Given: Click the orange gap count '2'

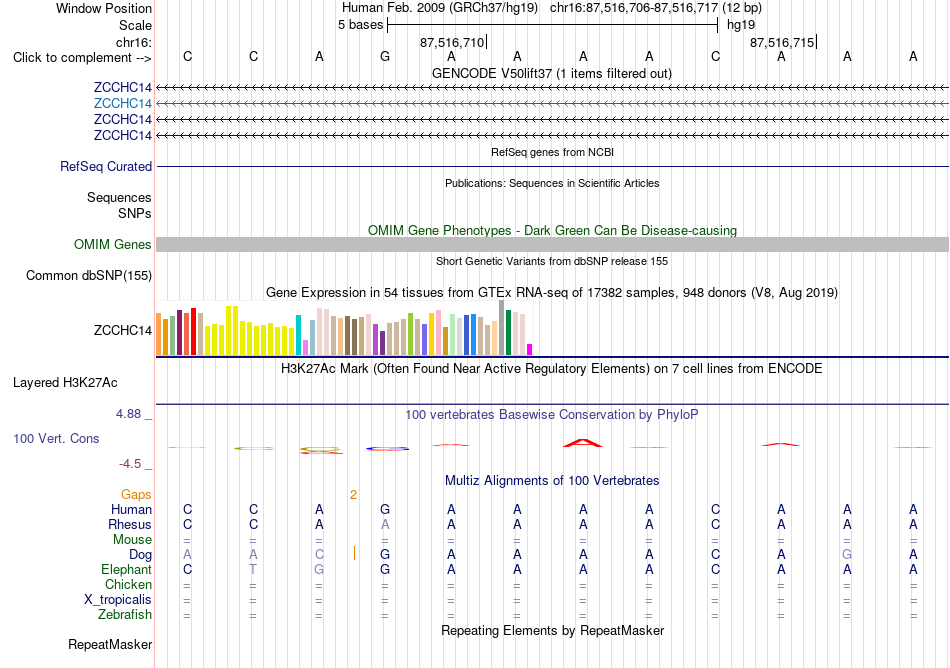Looking at the screenshot, I should 353,495.
